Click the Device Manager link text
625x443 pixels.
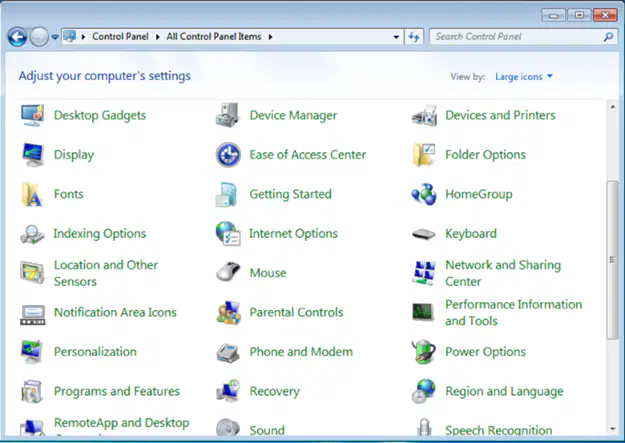click(293, 116)
